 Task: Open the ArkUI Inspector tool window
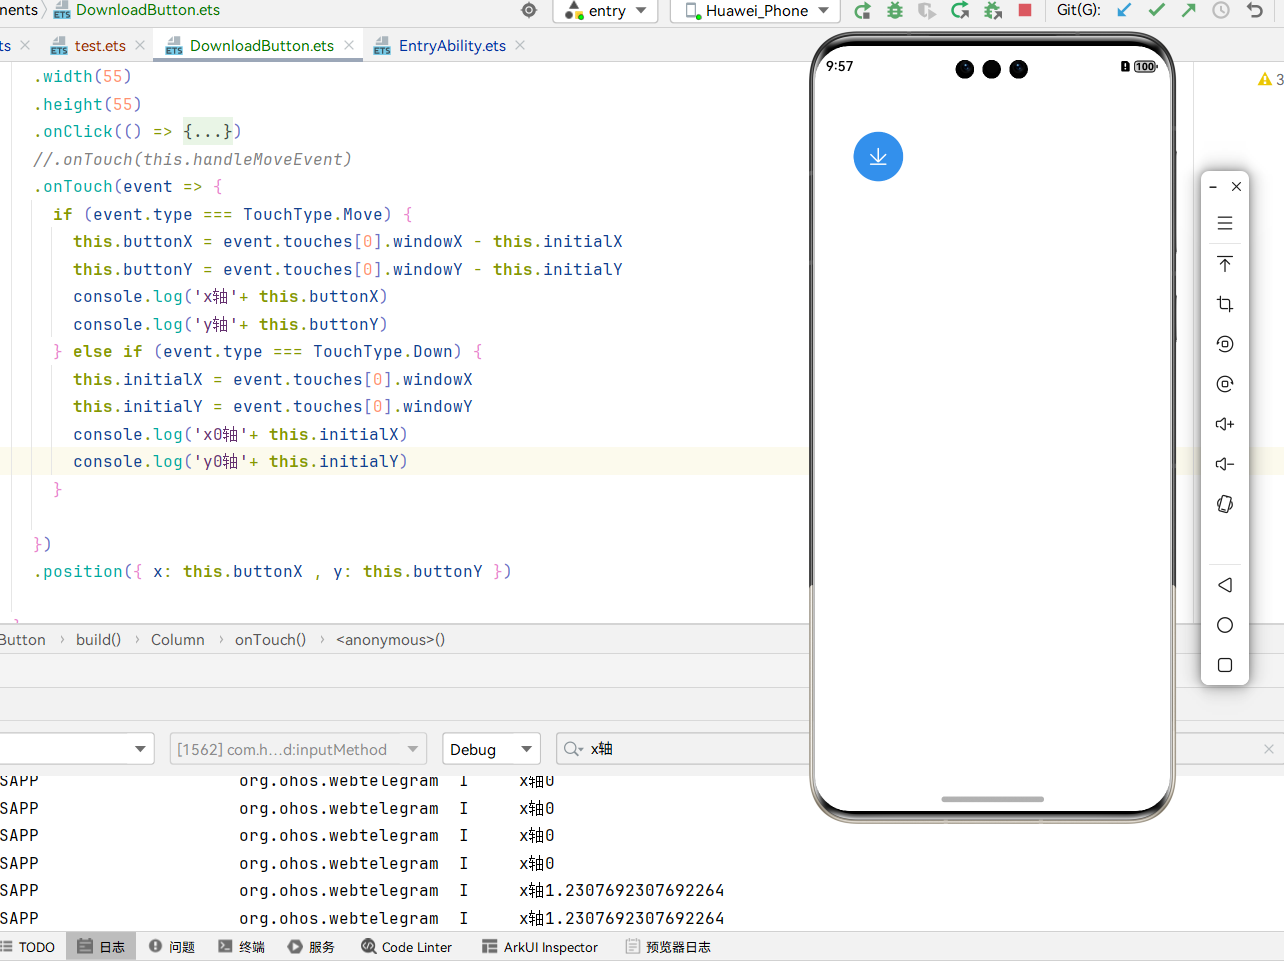540,947
